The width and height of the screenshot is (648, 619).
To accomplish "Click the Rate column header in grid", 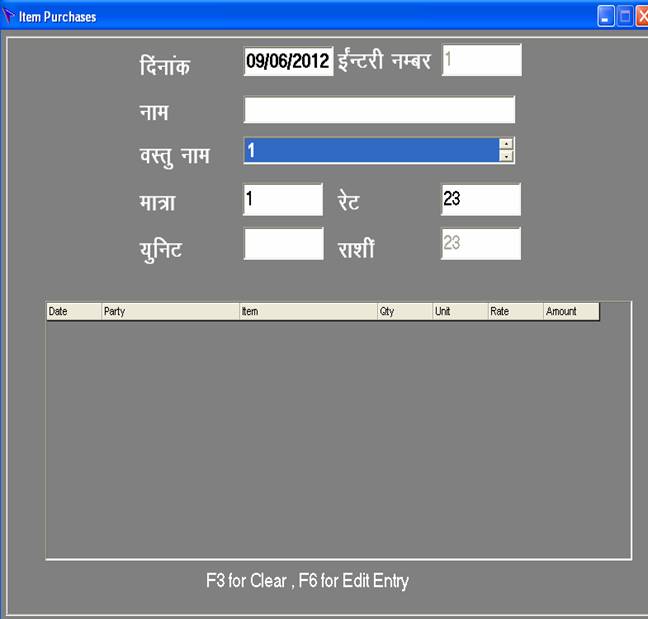I will pyautogui.click(x=515, y=312).
